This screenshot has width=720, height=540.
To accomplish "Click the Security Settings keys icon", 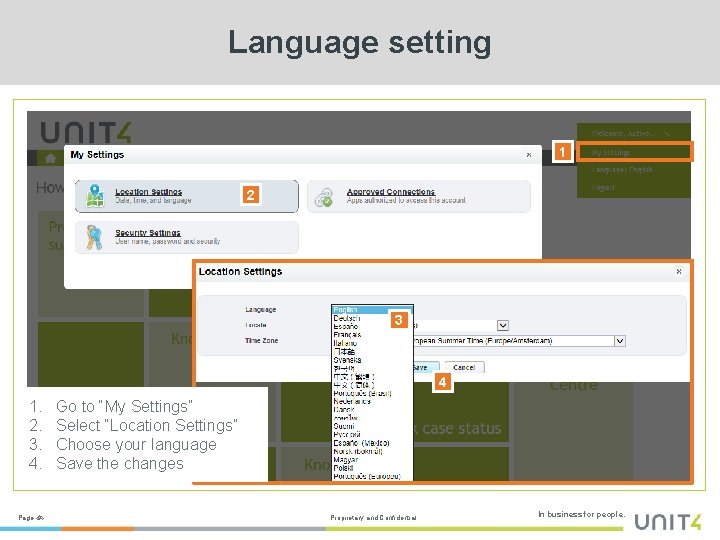I will pyautogui.click(x=94, y=237).
